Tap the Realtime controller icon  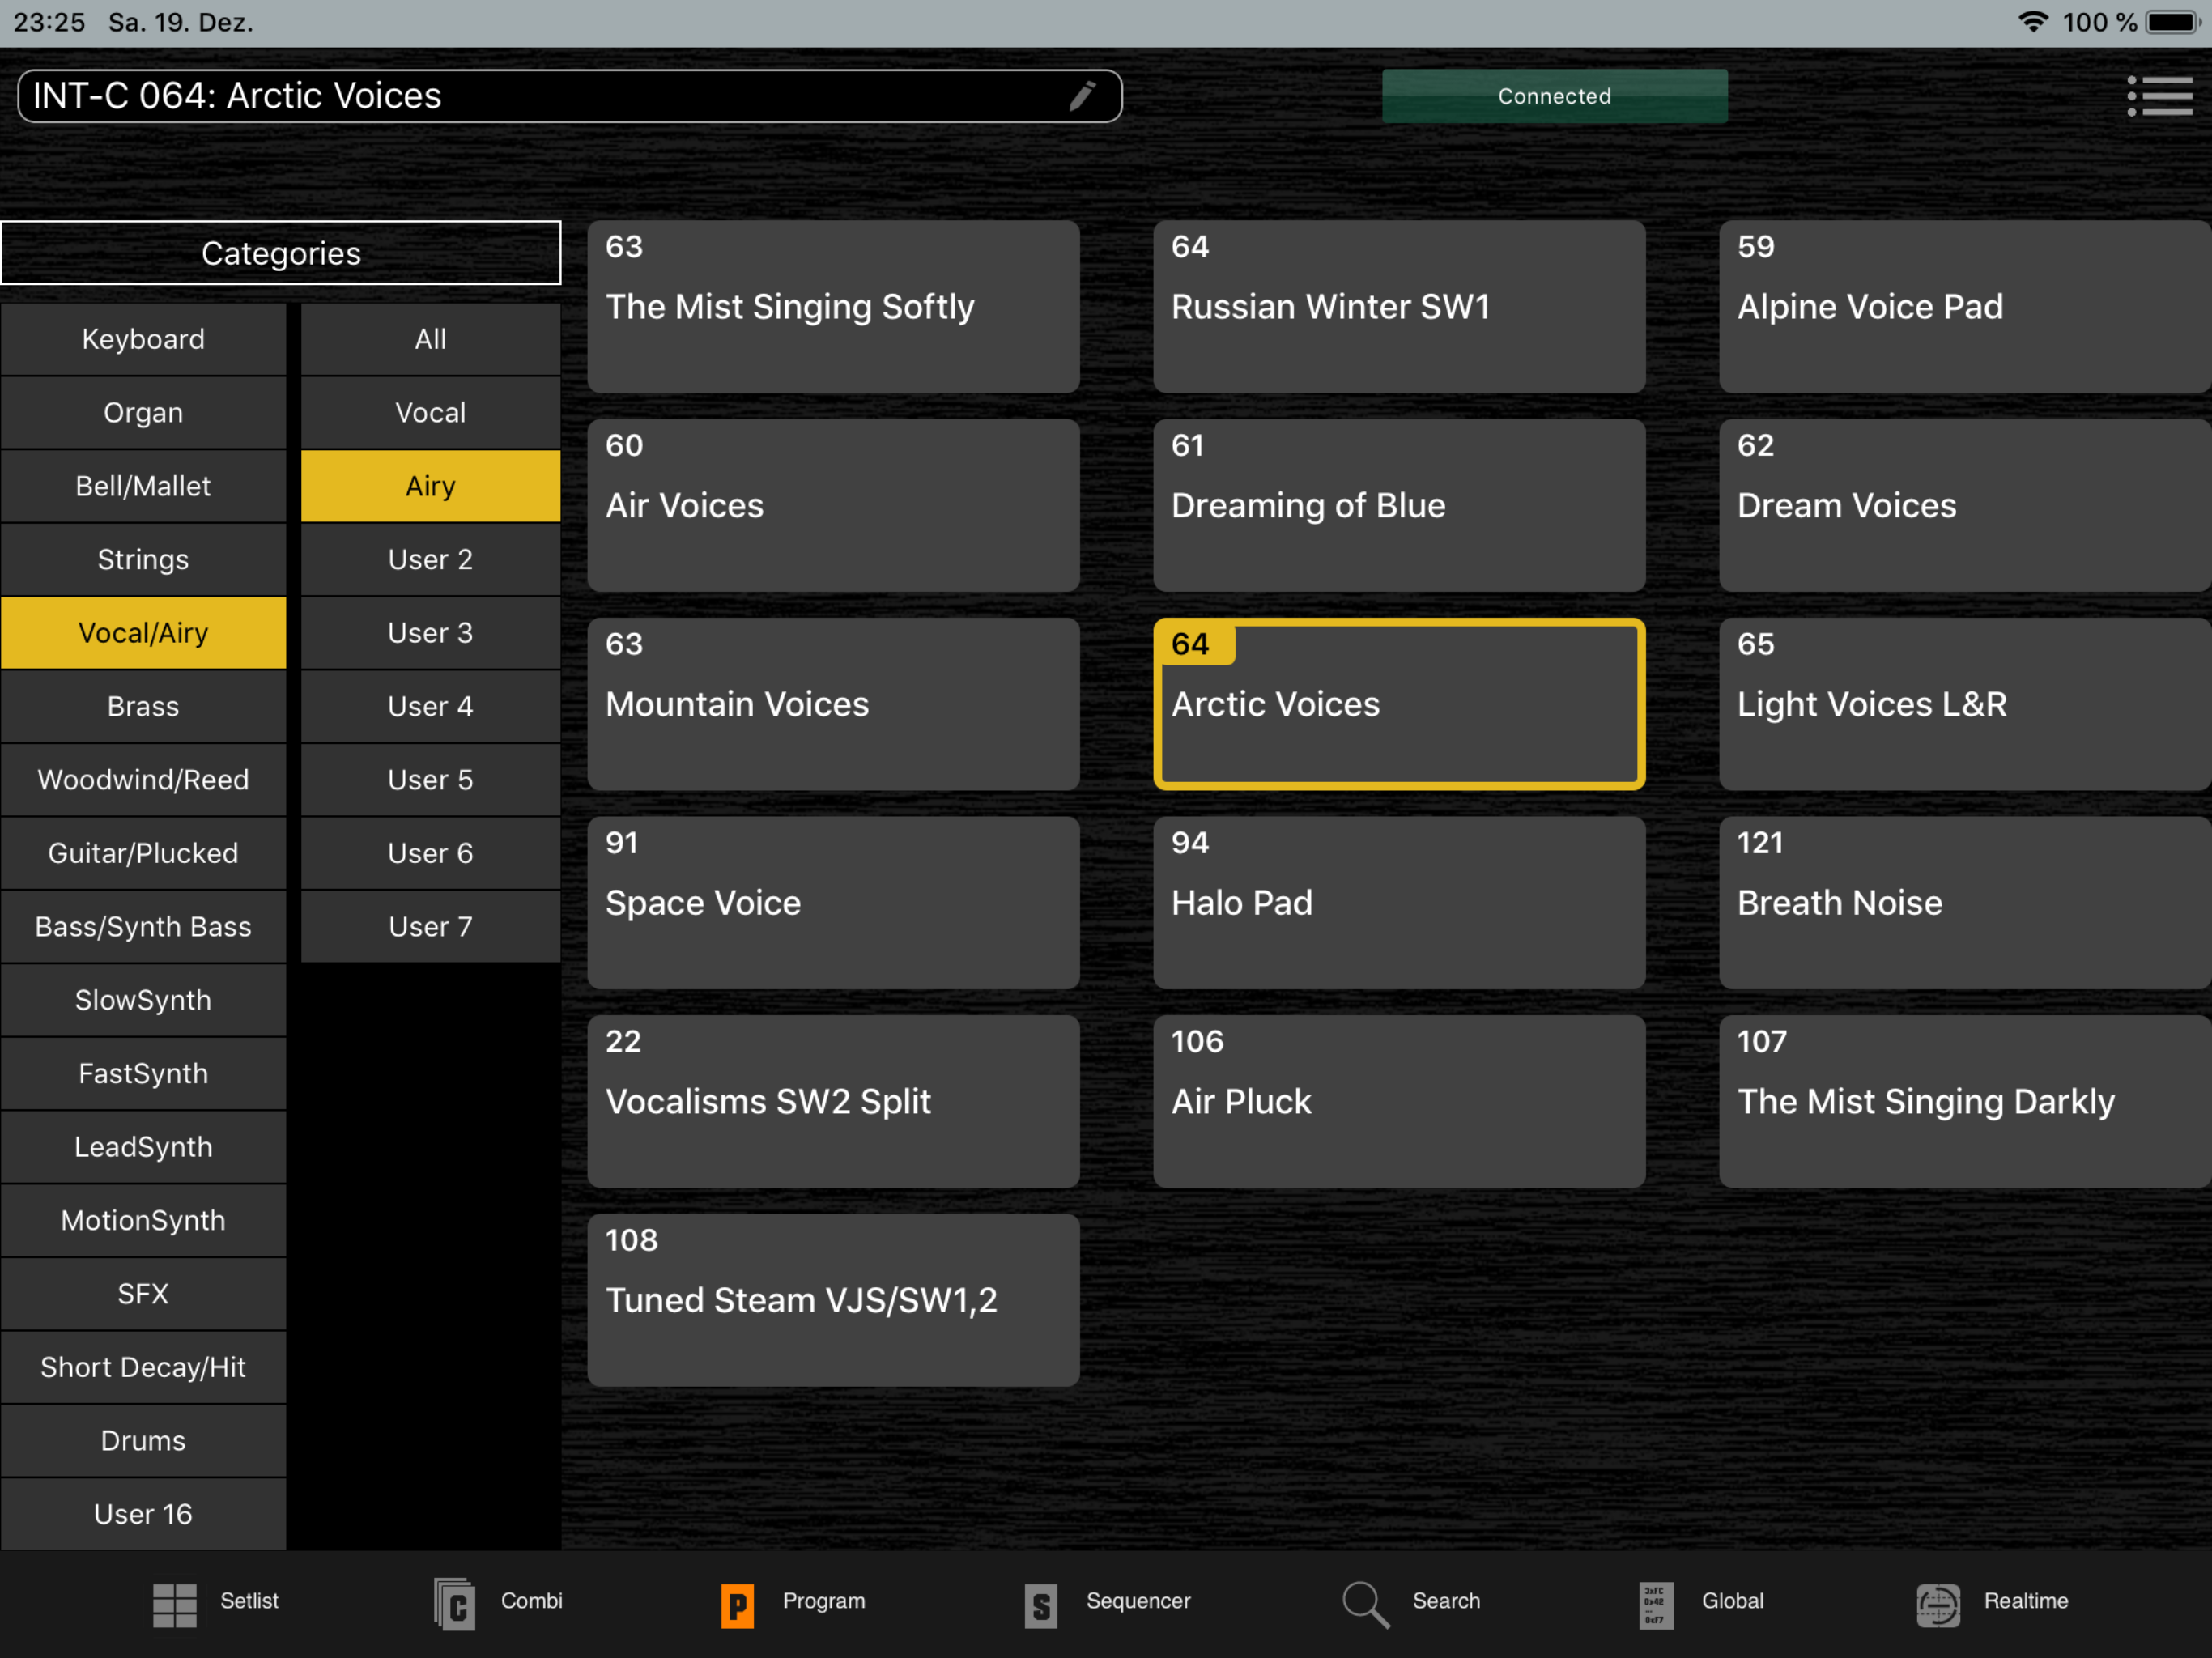point(1938,1606)
